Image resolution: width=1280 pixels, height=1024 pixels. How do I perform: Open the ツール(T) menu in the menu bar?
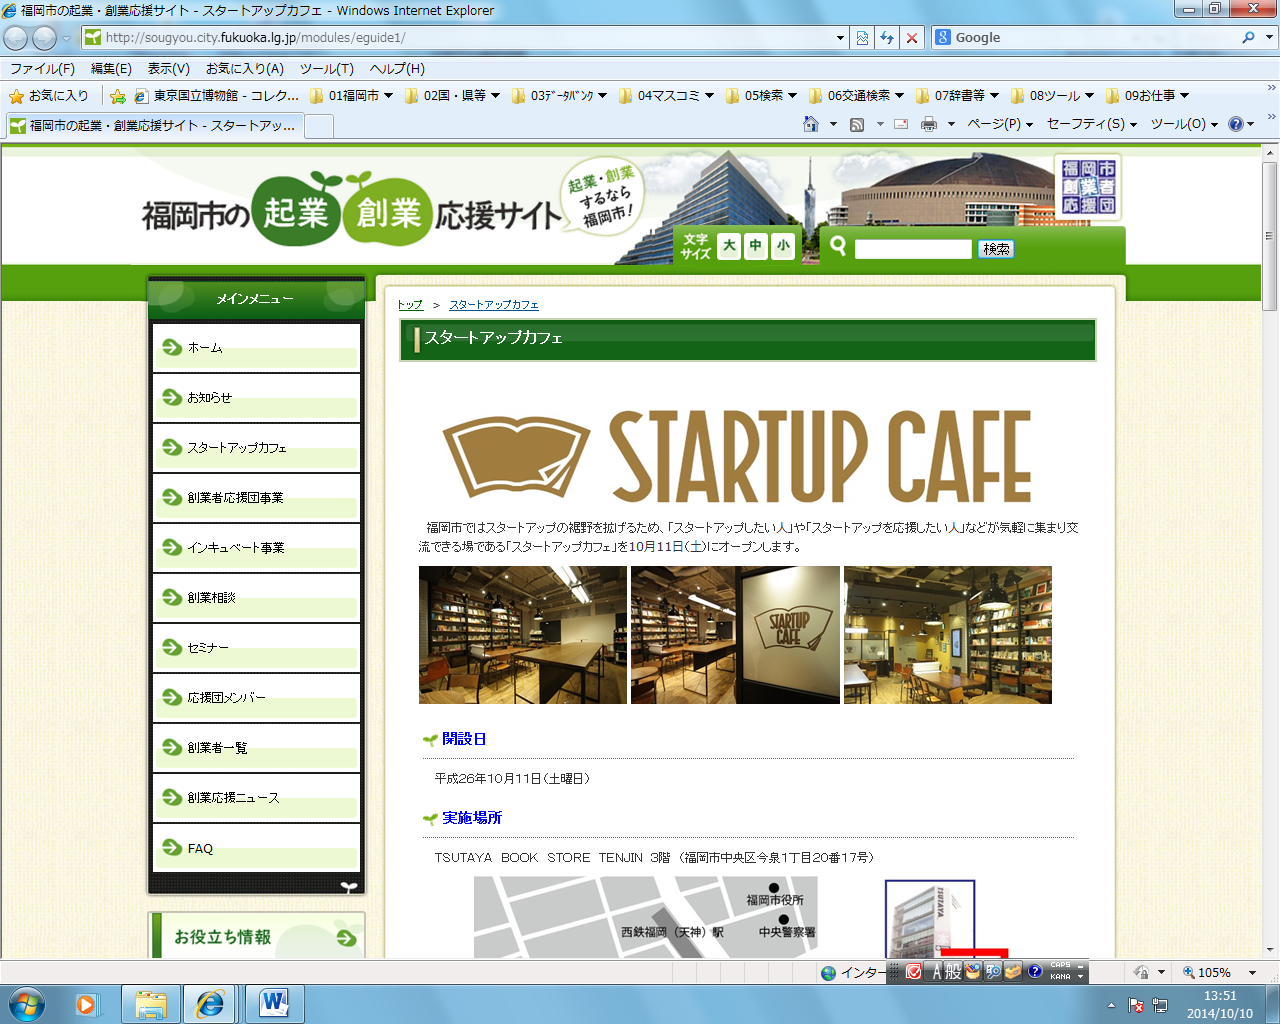tap(326, 68)
